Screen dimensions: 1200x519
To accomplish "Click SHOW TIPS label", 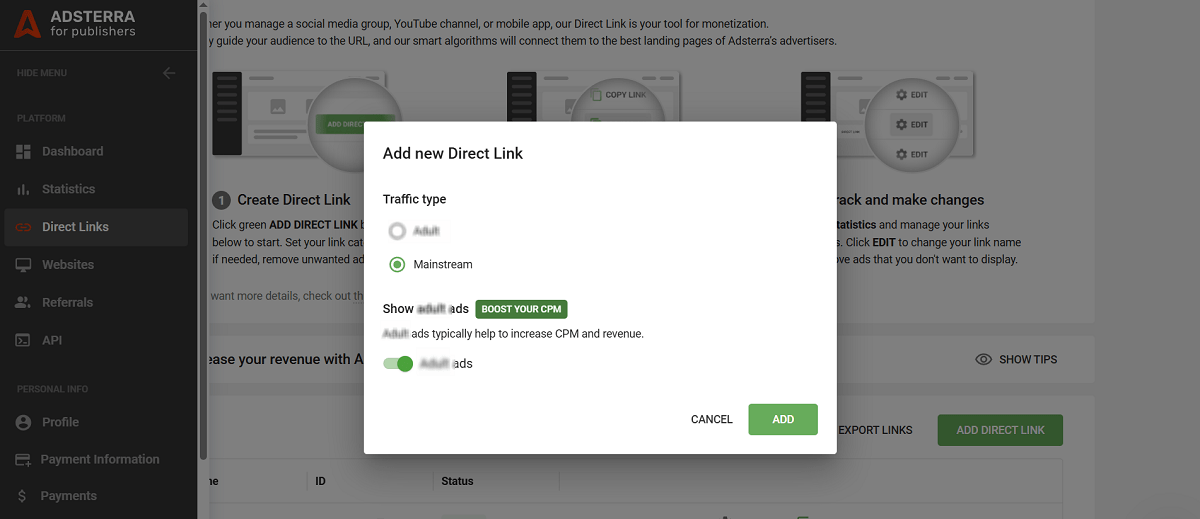I will (1028, 359).
